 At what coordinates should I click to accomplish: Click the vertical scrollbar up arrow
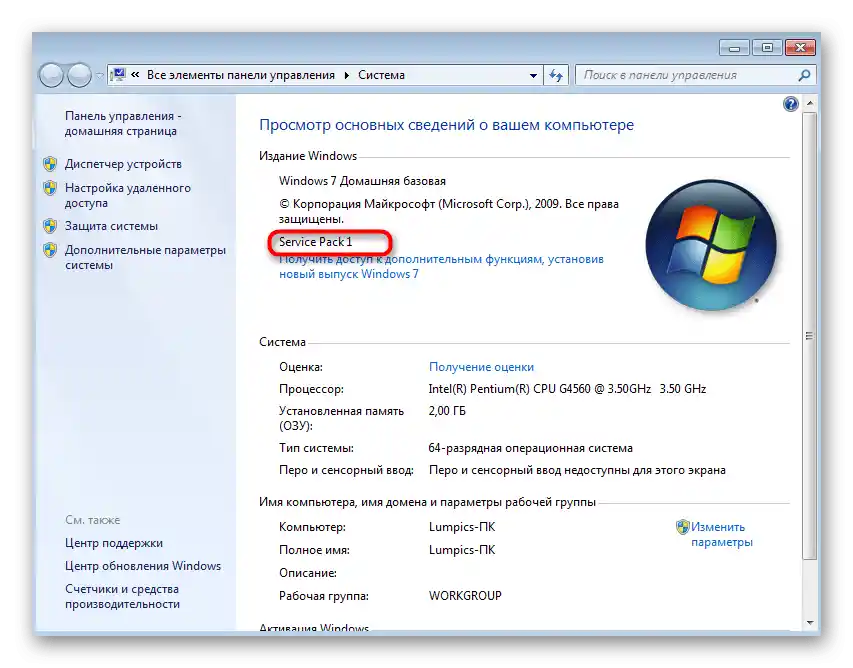809,103
